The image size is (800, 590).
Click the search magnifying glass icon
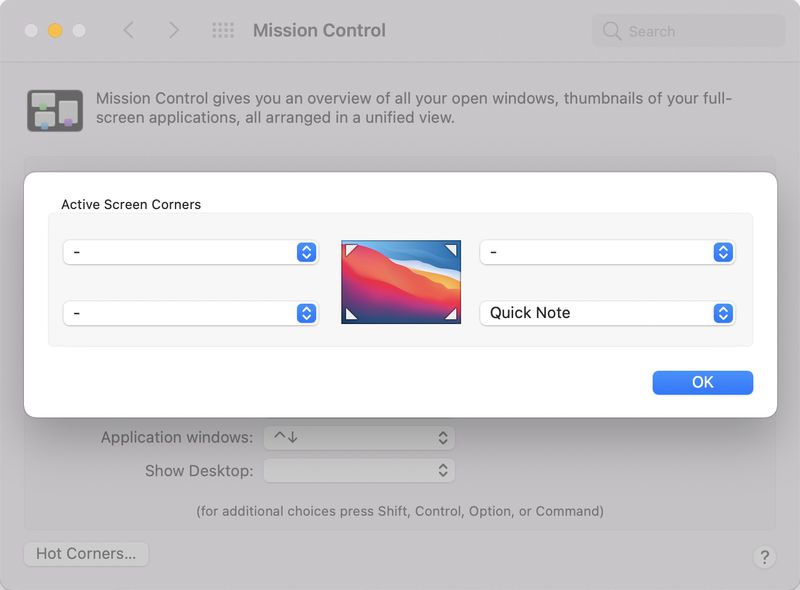612,31
